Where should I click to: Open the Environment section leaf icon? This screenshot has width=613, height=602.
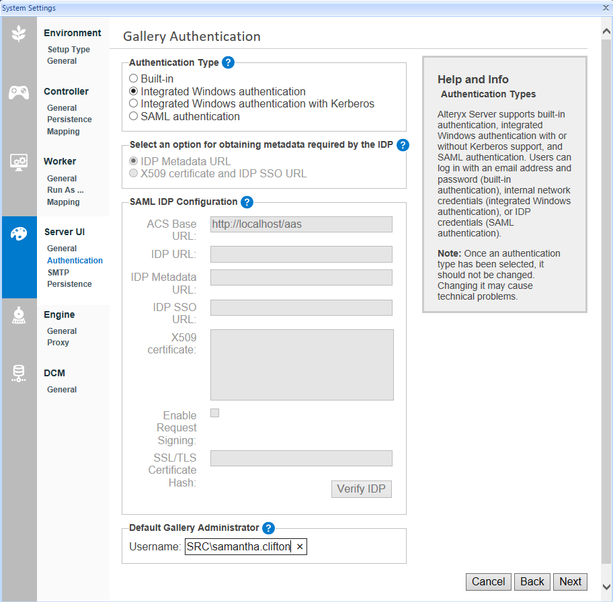(x=18, y=34)
